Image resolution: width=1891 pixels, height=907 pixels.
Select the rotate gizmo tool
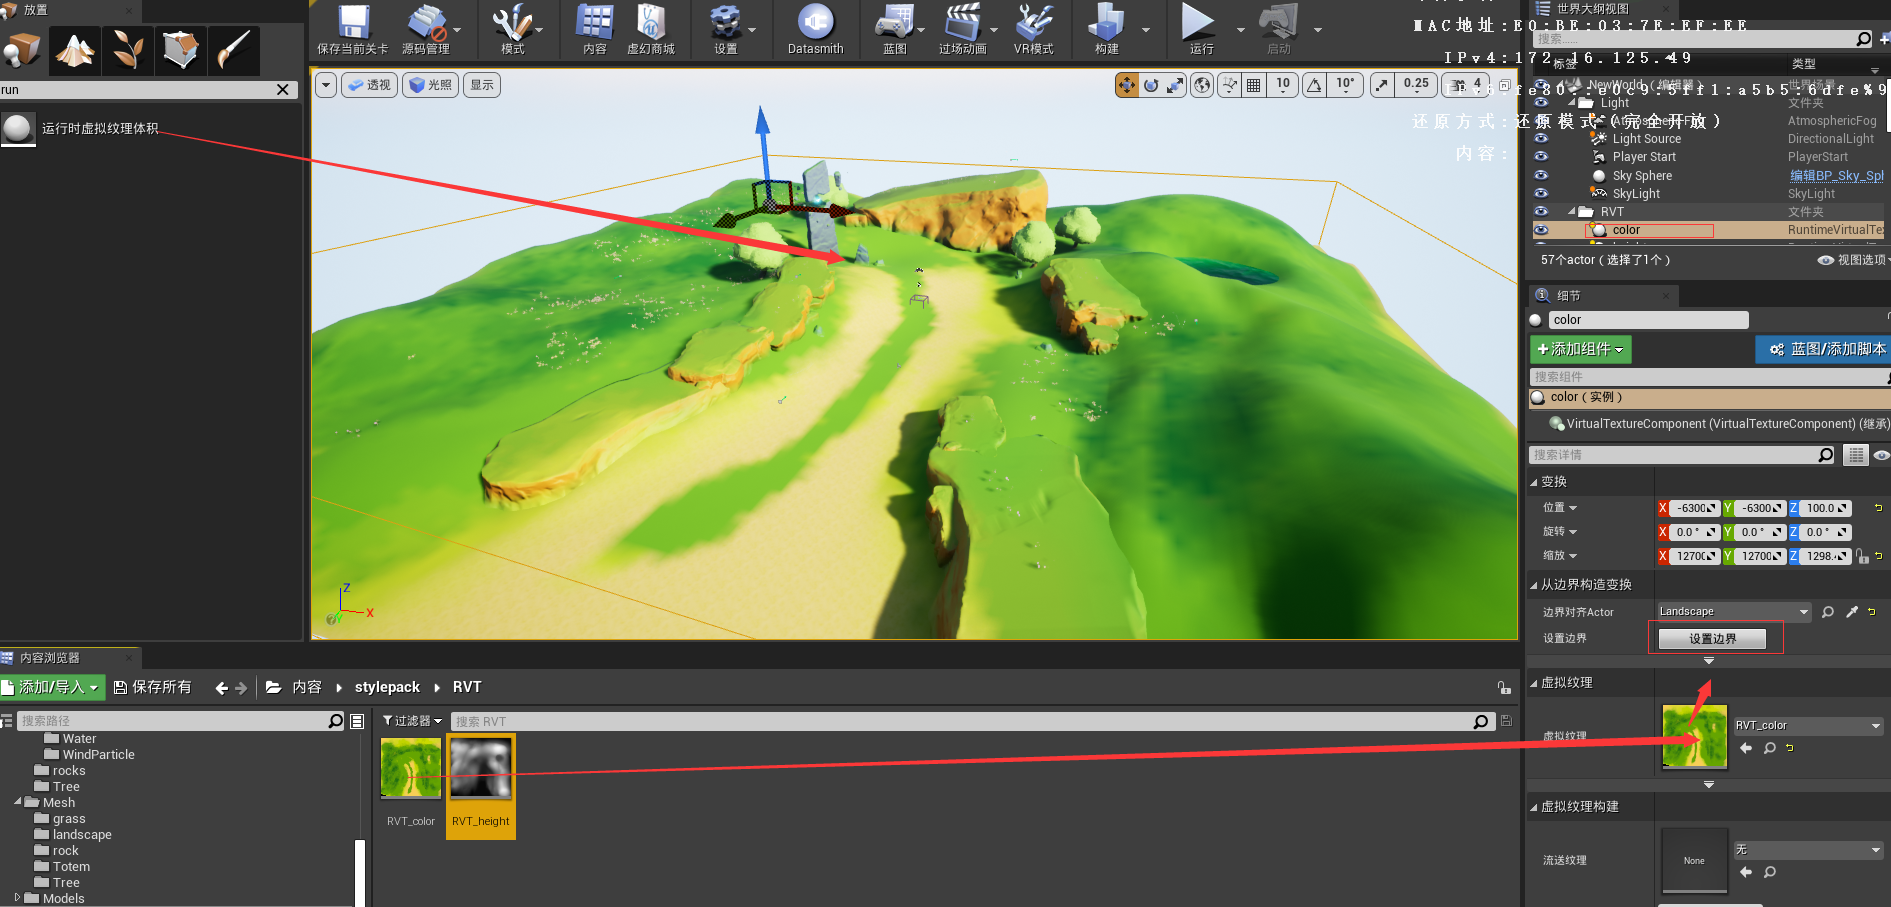pyautogui.click(x=1151, y=85)
